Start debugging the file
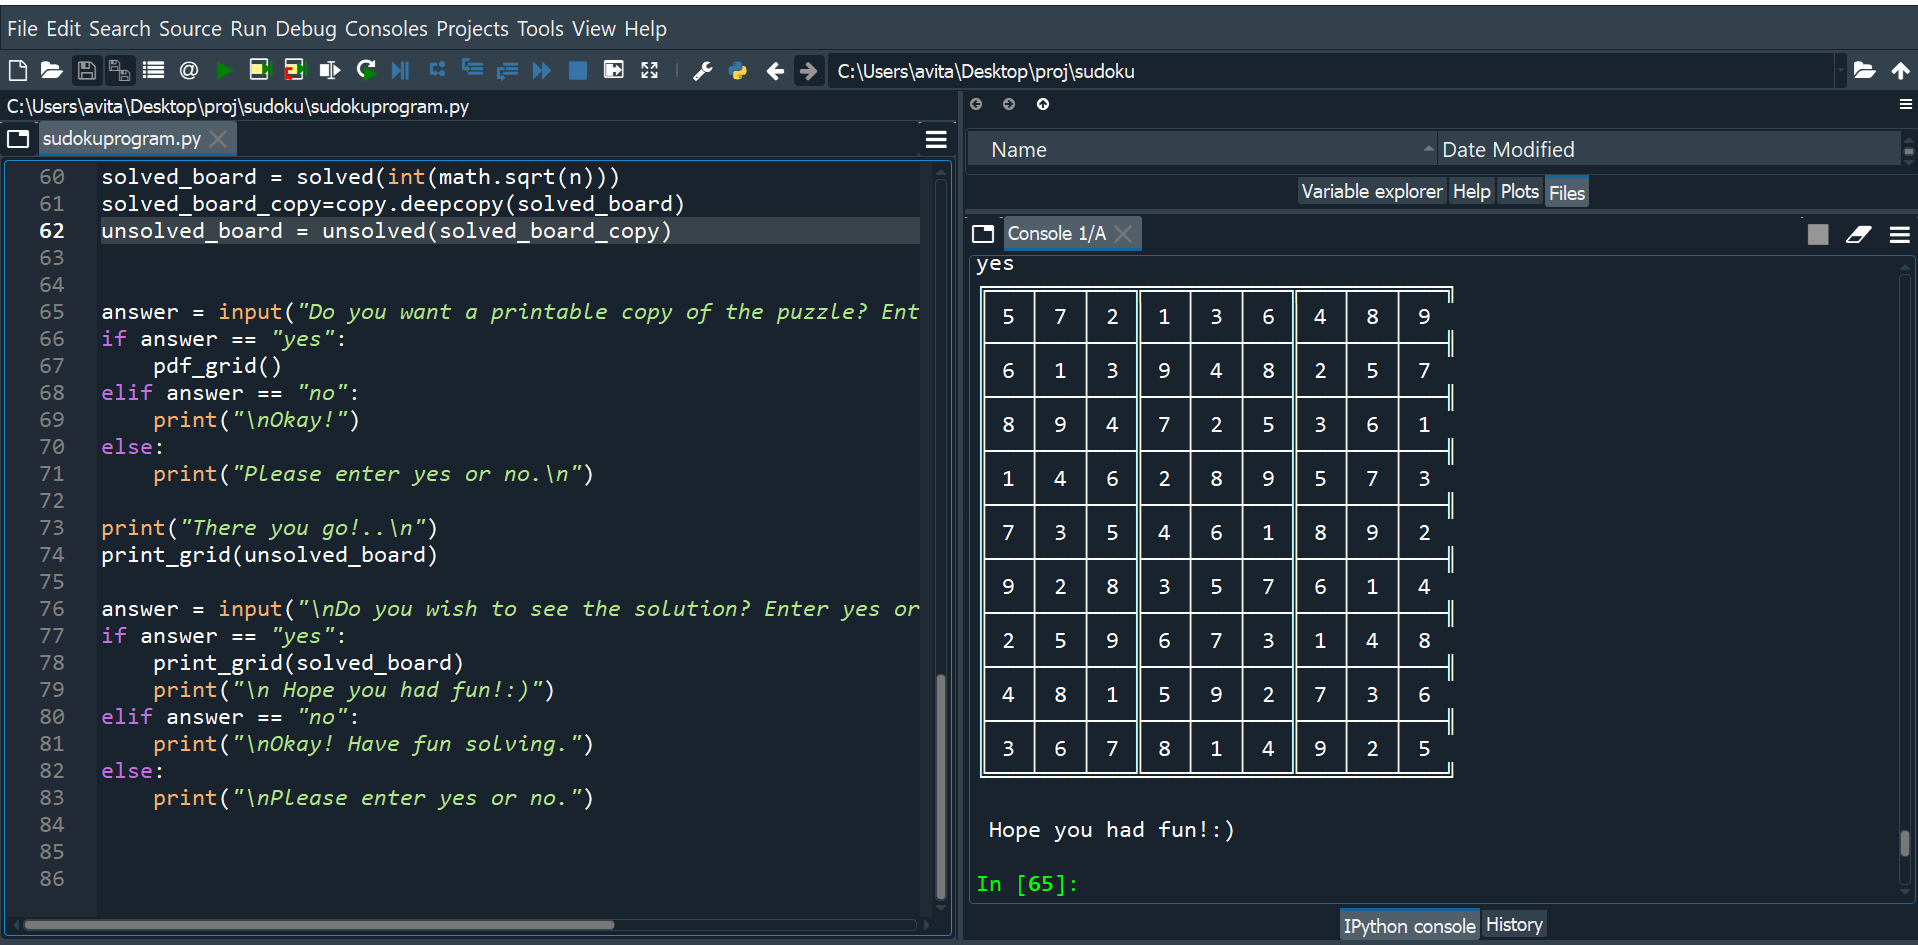The image size is (1918, 945). [x=400, y=70]
